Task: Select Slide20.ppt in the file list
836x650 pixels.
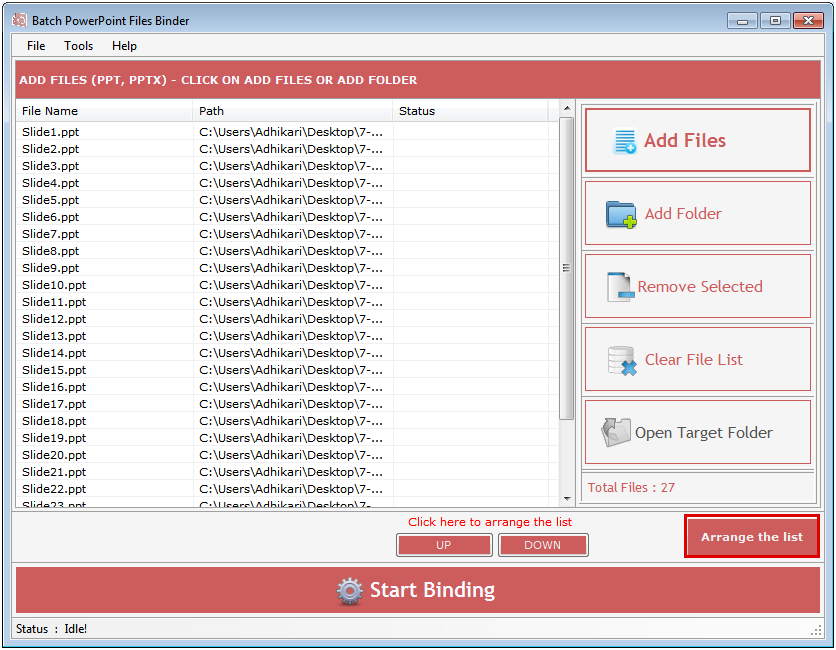Action: click(54, 455)
